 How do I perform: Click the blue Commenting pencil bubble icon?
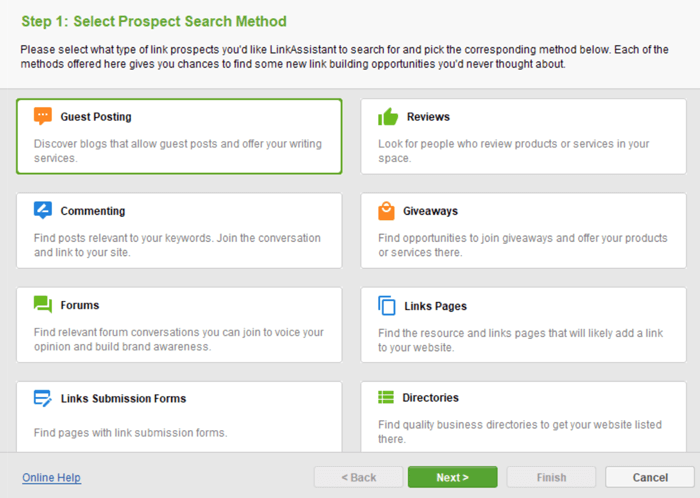pos(42,210)
